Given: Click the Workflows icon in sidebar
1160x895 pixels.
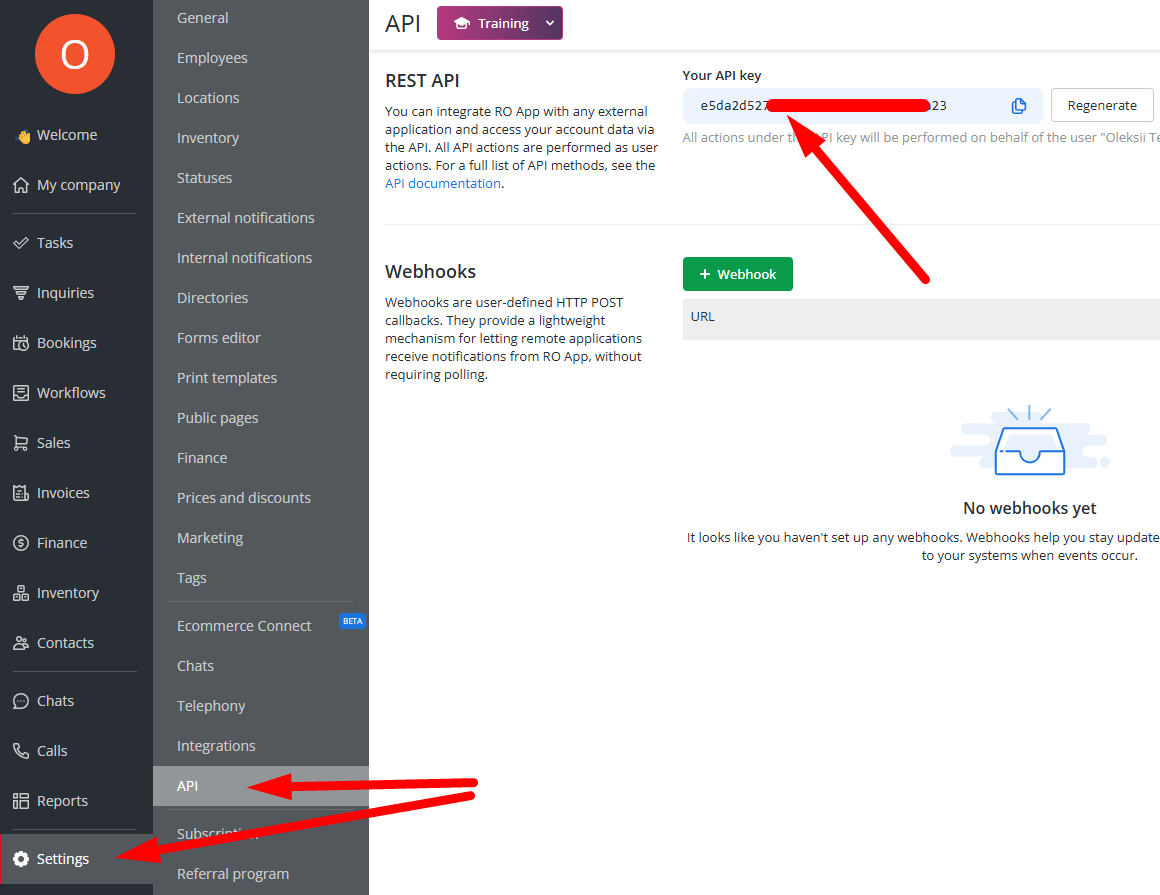Looking at the screenshot, I should 20,393.
